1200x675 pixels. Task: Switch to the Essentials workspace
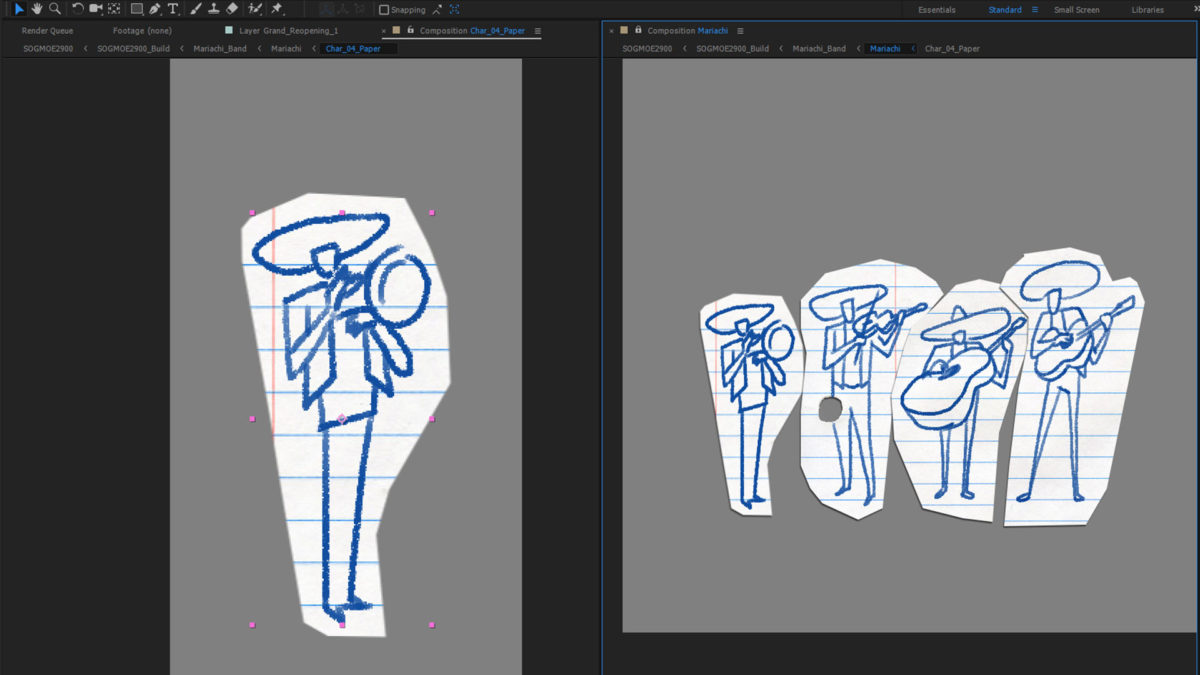pos(936,10)
